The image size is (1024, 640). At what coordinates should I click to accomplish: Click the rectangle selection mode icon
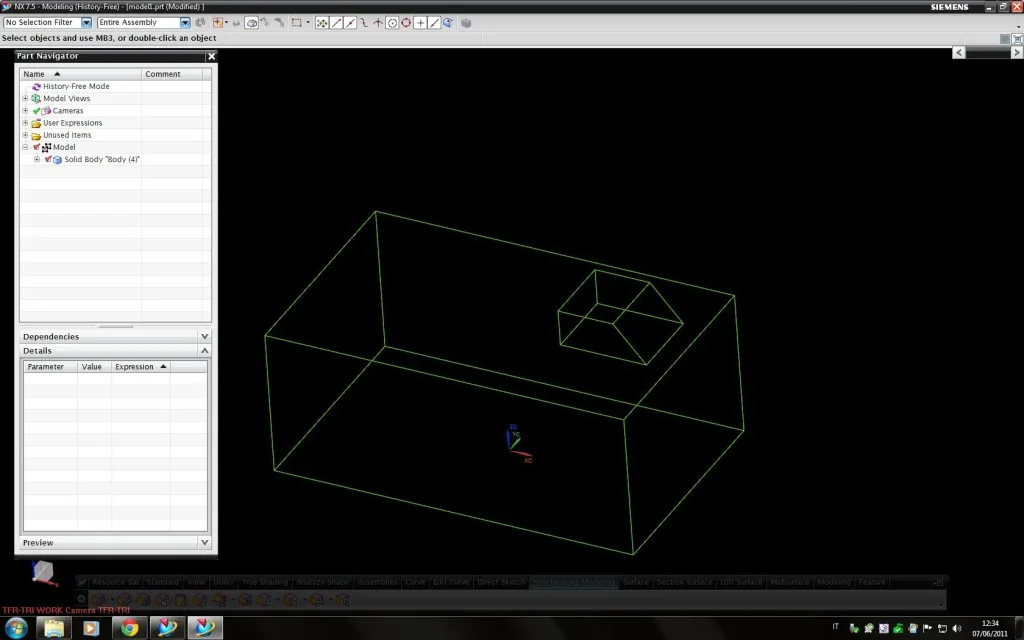click(296, 22)
